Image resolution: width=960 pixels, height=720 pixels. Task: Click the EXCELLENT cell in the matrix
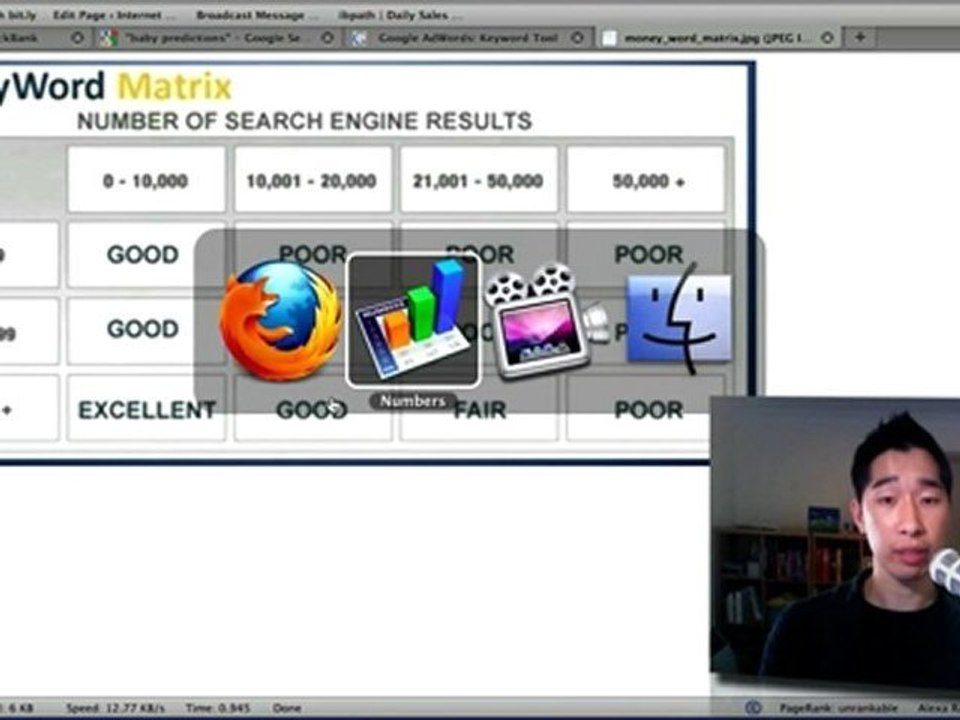click(147, 410)
